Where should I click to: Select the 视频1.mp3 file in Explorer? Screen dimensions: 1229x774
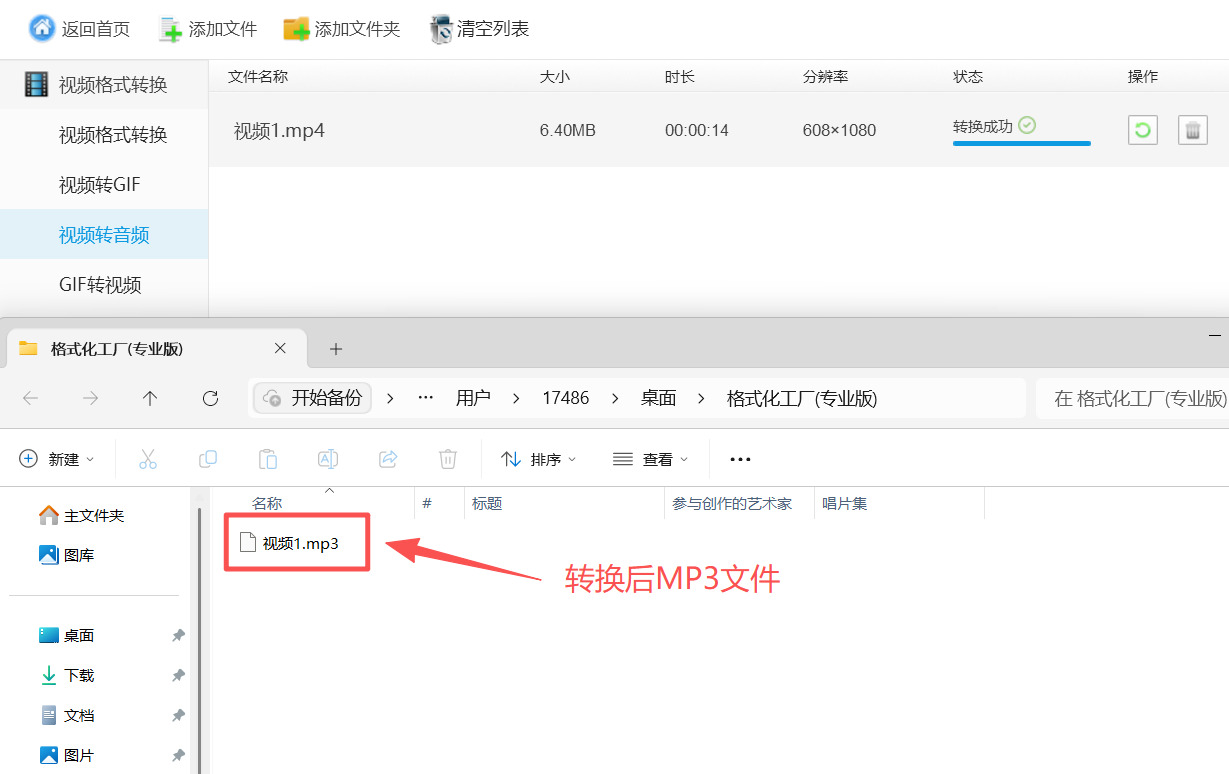(290, 543)
